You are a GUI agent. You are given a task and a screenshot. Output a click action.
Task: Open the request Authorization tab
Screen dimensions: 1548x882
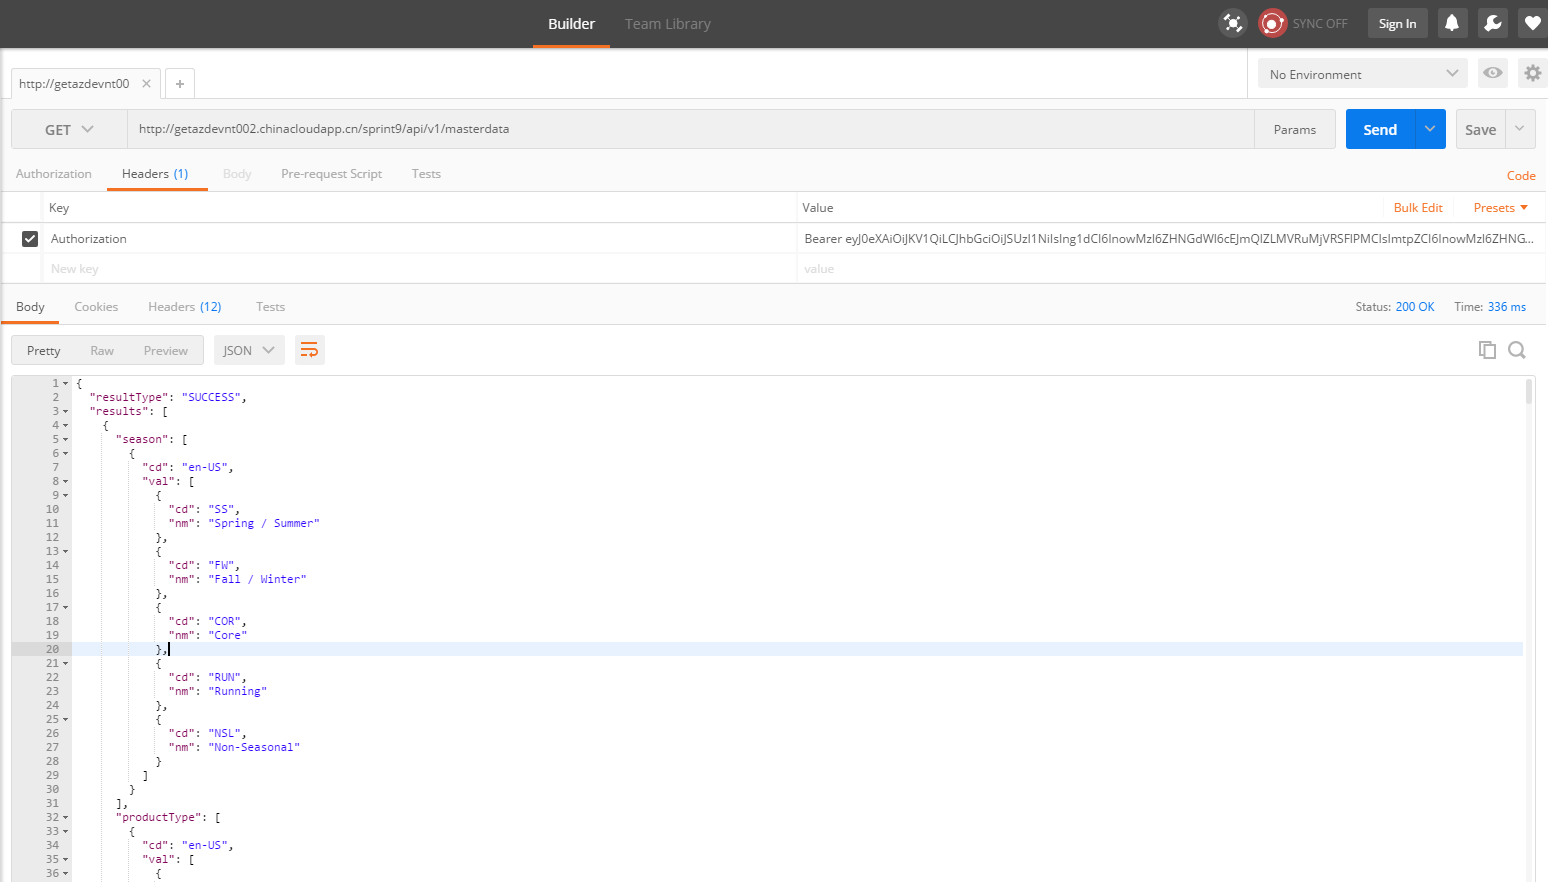pyautogui.click(x=54, y=174)
